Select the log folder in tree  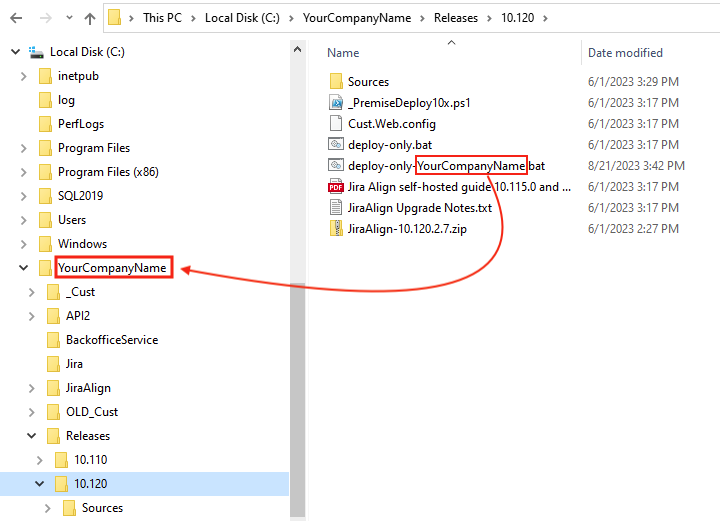pyautogui.click(x=66, y=100)
